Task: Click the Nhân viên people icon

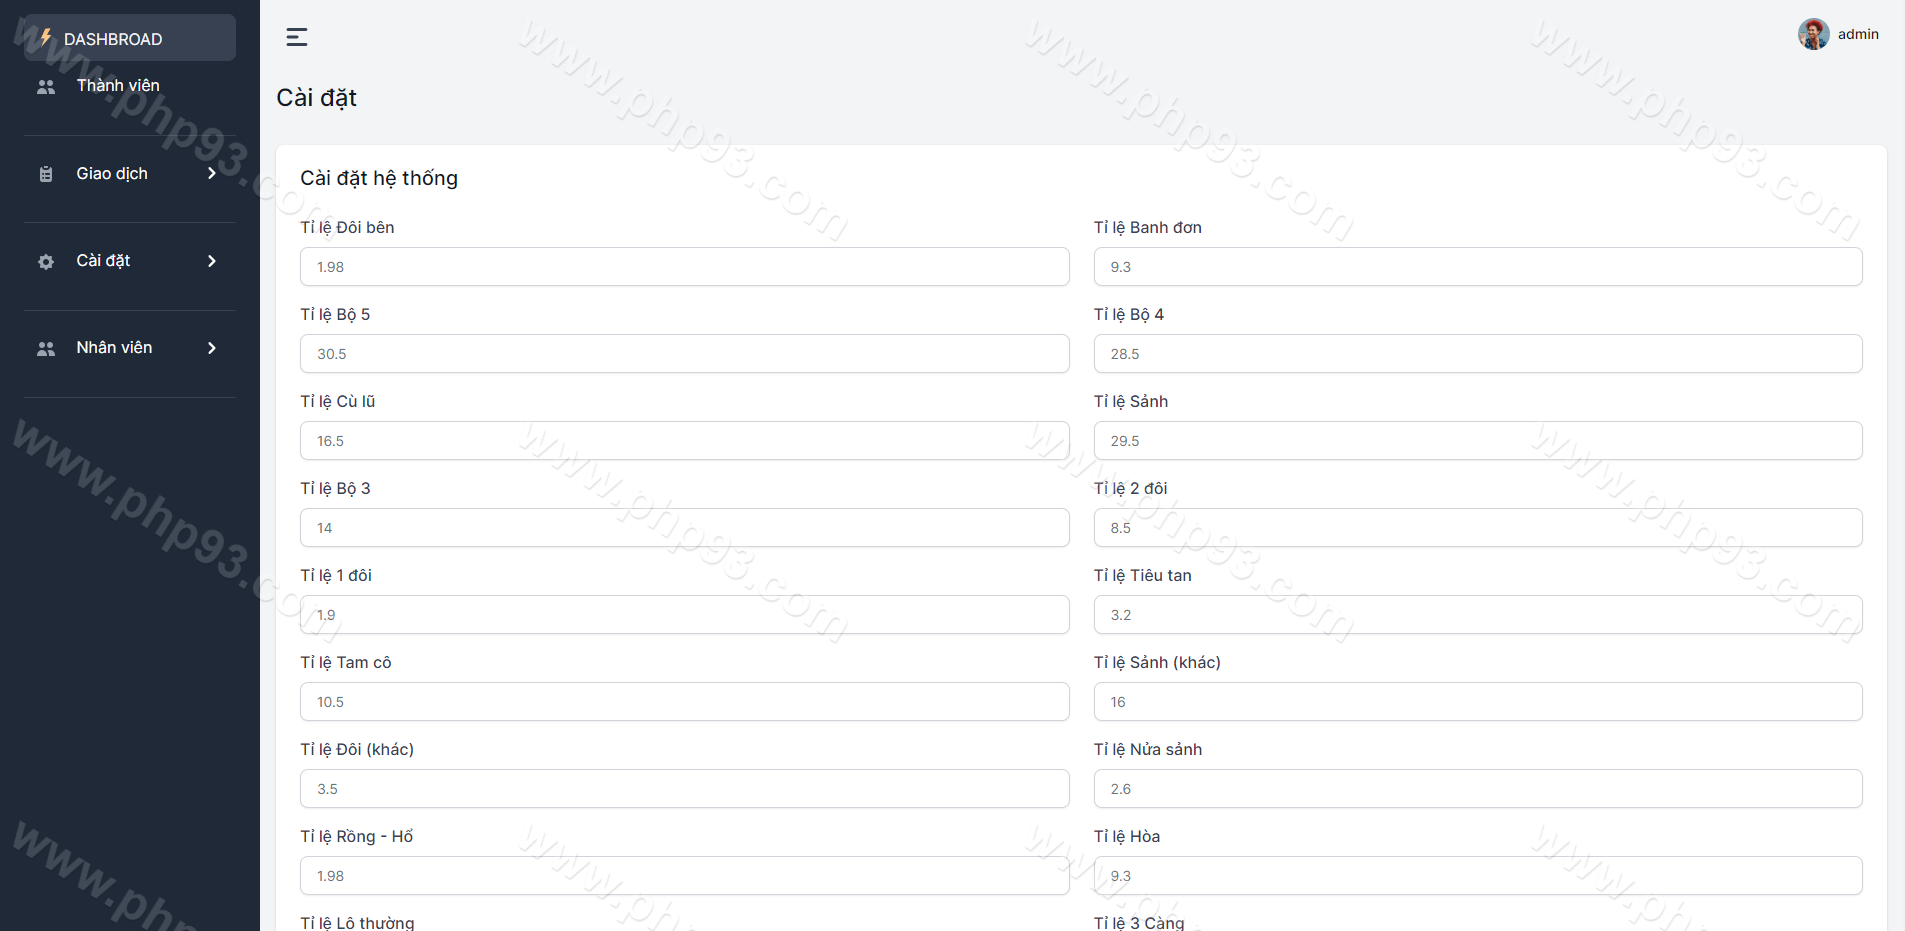Action: click(x=46, y=349)
